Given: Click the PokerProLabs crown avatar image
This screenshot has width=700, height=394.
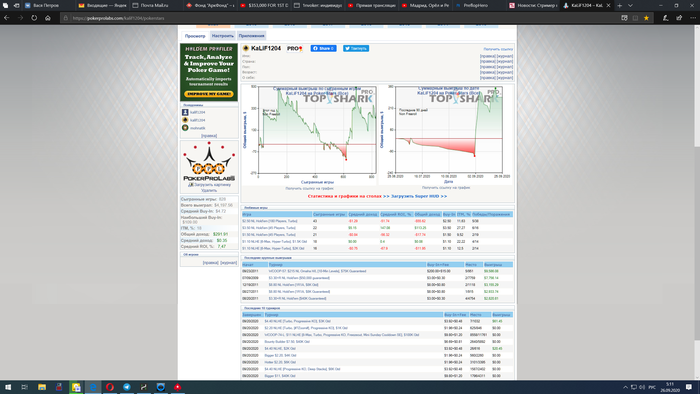Looking at the screenshot, I should point(209,162).
